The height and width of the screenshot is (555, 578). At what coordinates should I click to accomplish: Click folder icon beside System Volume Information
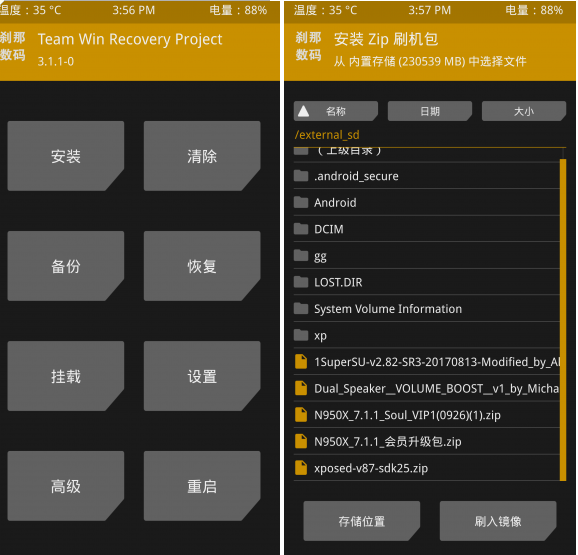[x=301, y=308]
